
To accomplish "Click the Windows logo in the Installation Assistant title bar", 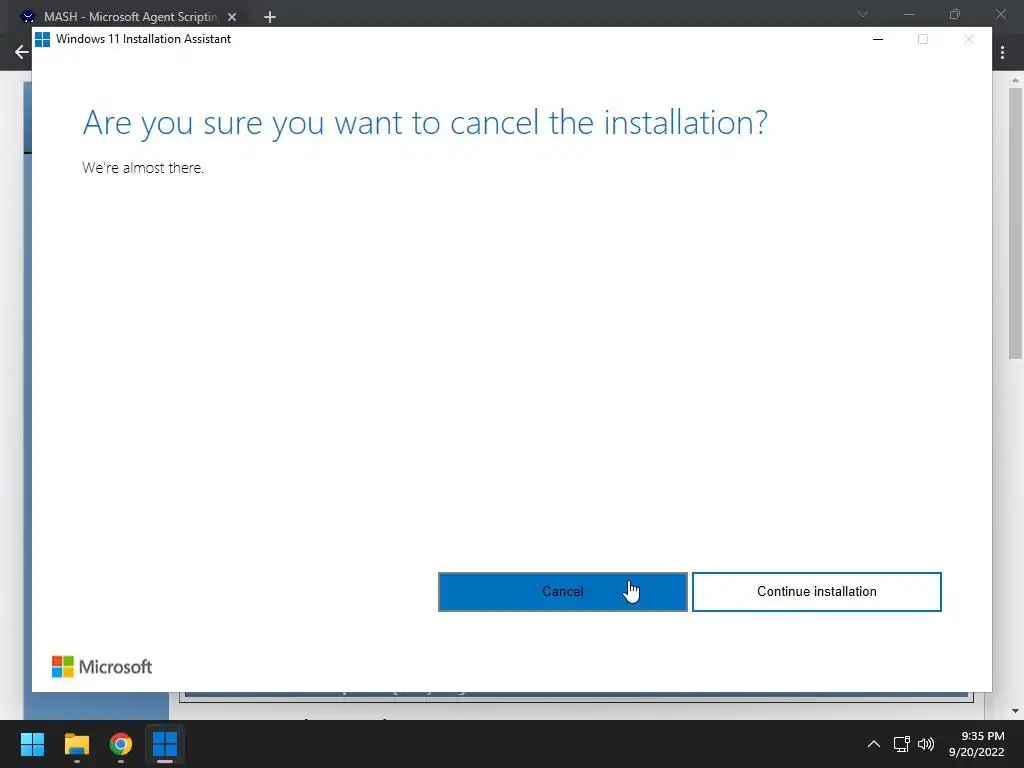I will pos(42,39).
